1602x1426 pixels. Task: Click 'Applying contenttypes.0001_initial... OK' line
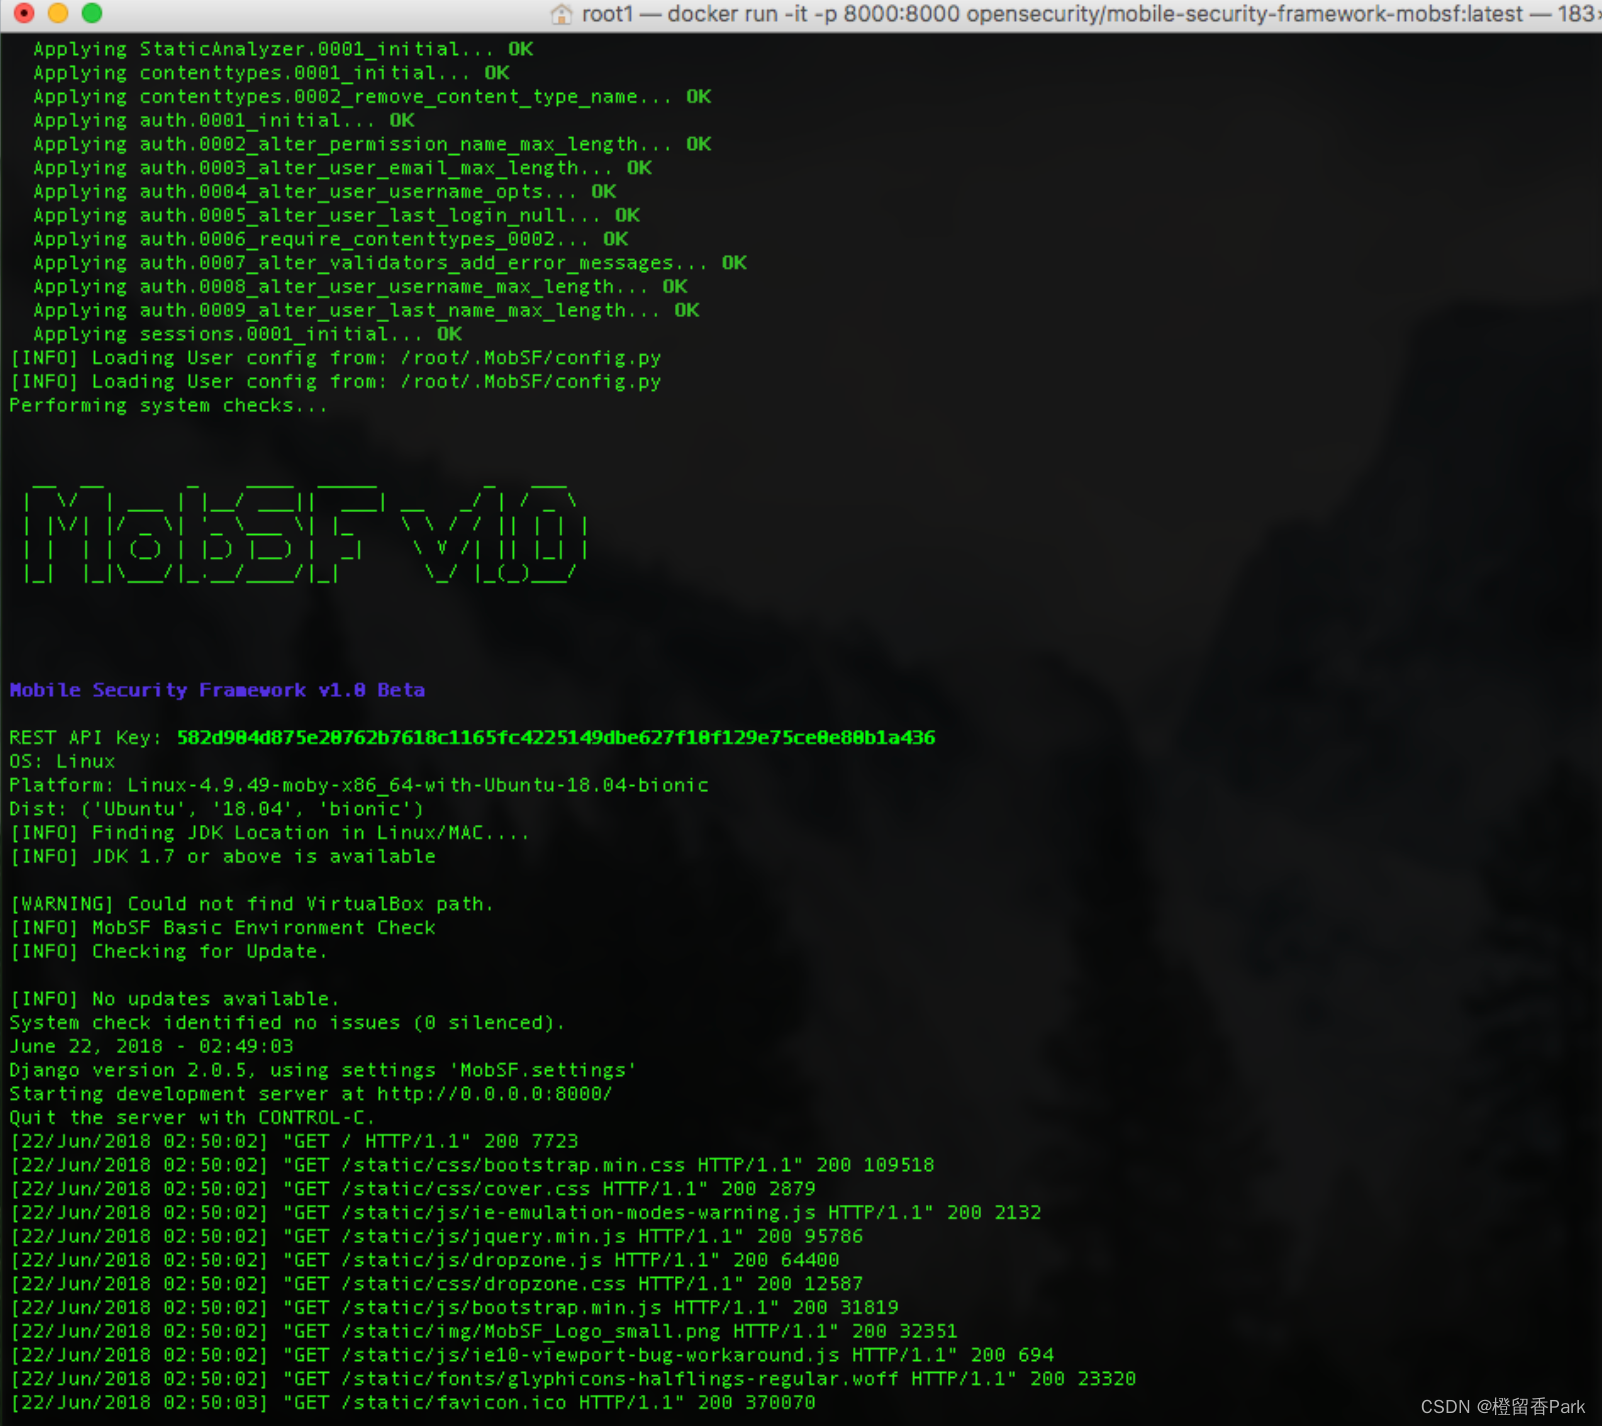271,73
